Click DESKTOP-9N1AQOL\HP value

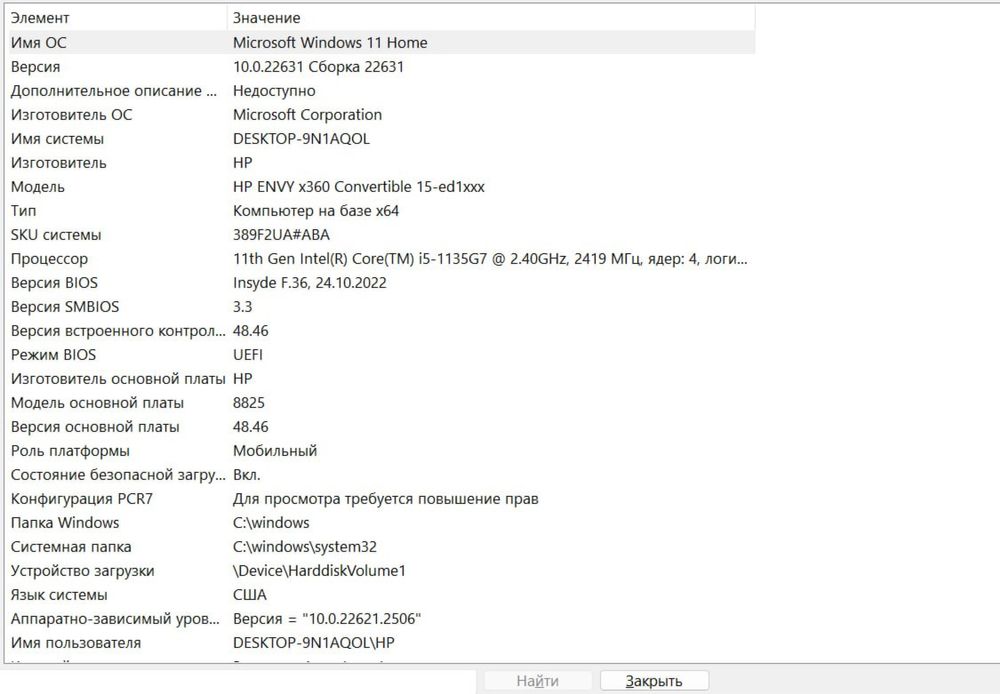point(314,643)
